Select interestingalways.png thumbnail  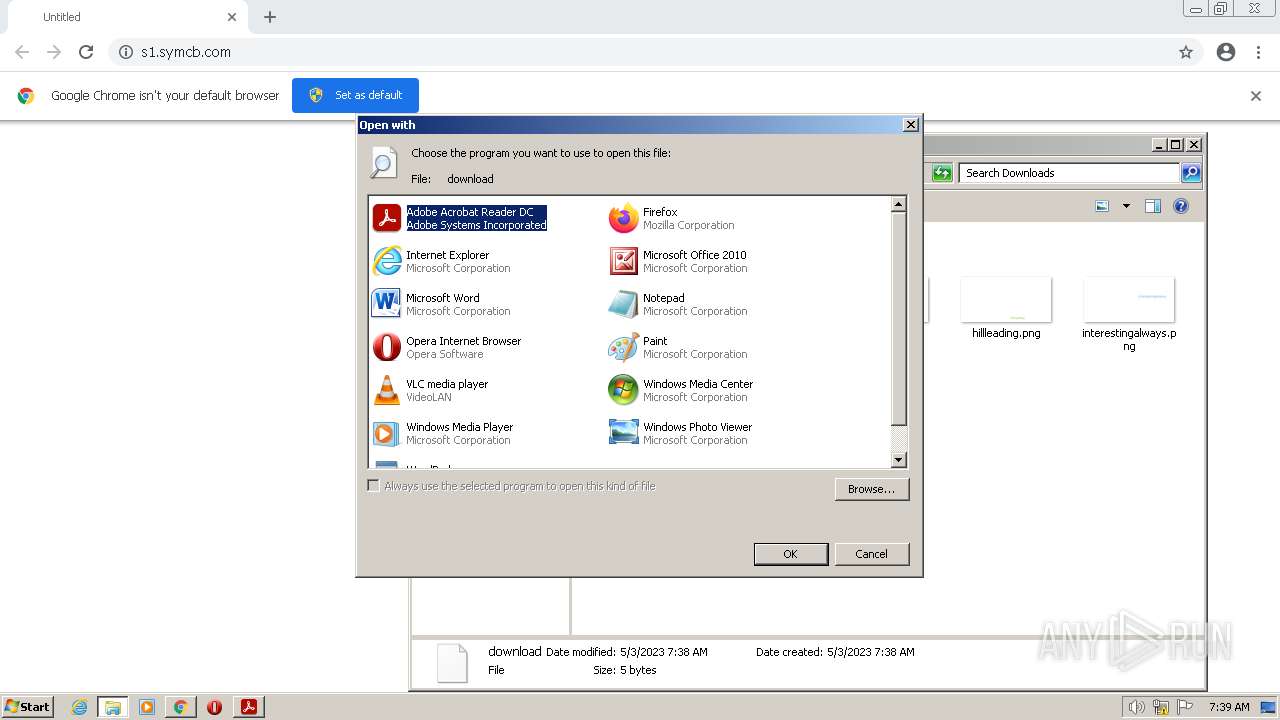1129,300
